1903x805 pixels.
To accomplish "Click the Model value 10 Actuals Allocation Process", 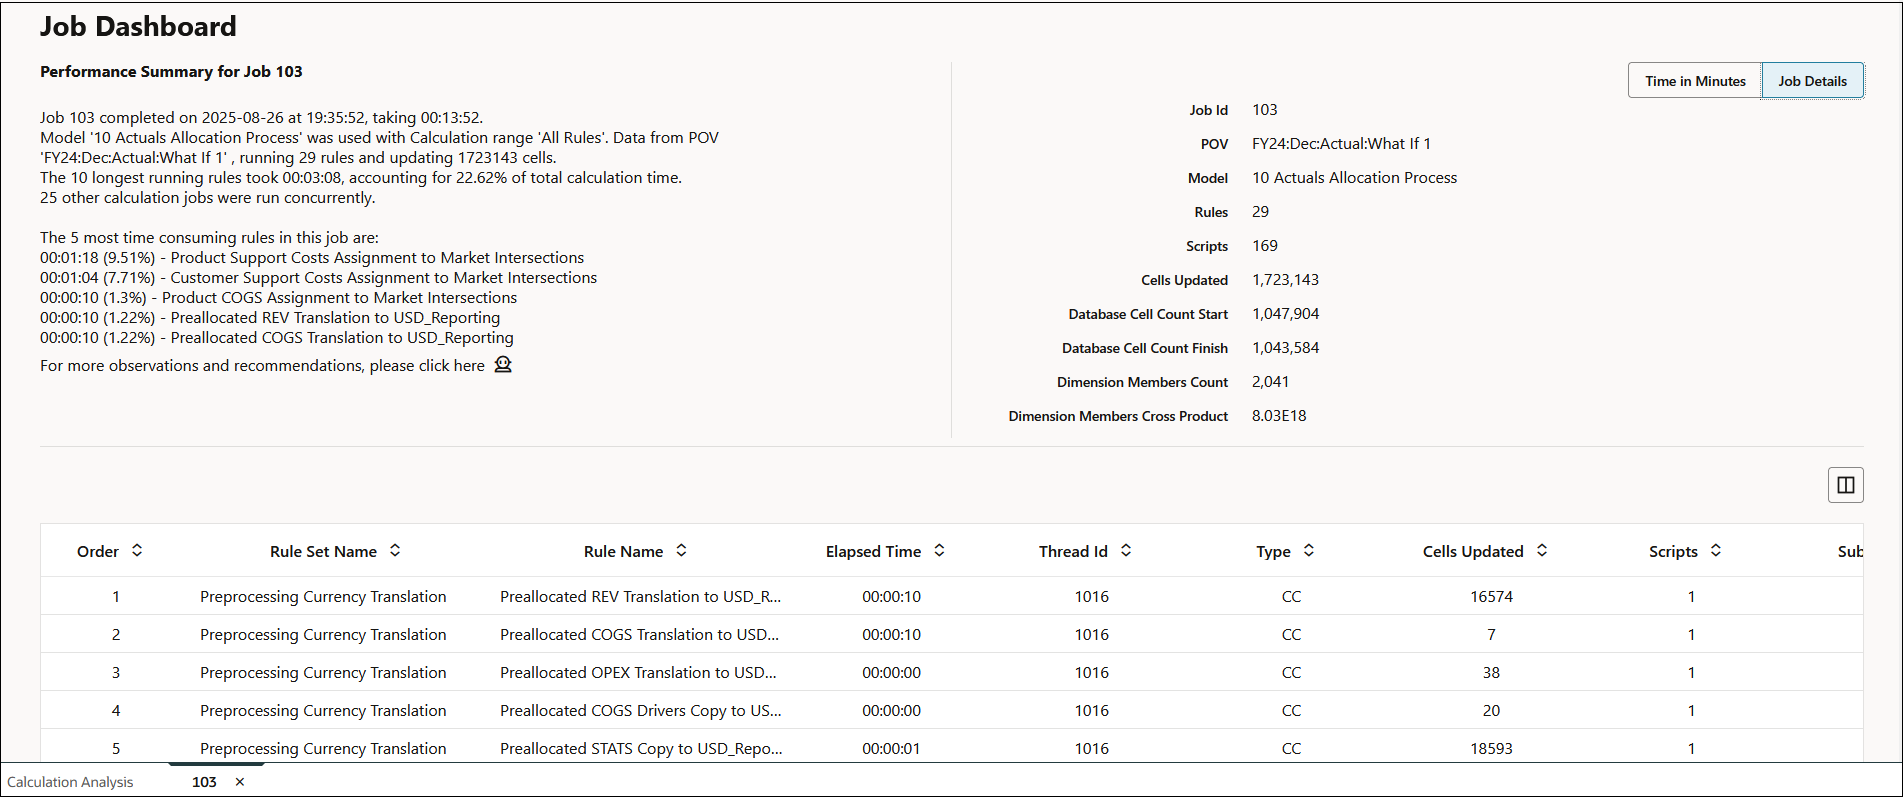I will pos(1354,178).
